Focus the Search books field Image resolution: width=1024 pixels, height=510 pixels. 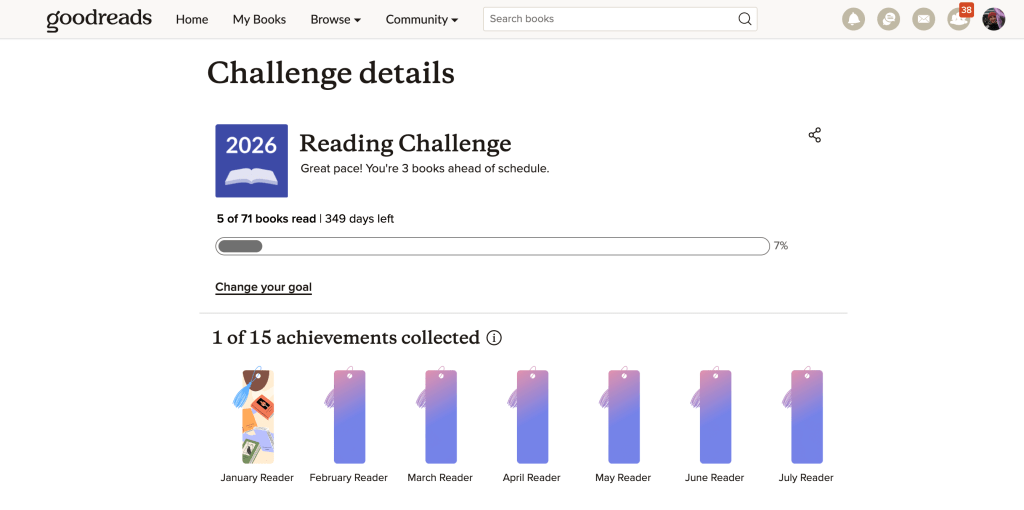[x=610, y=19]
